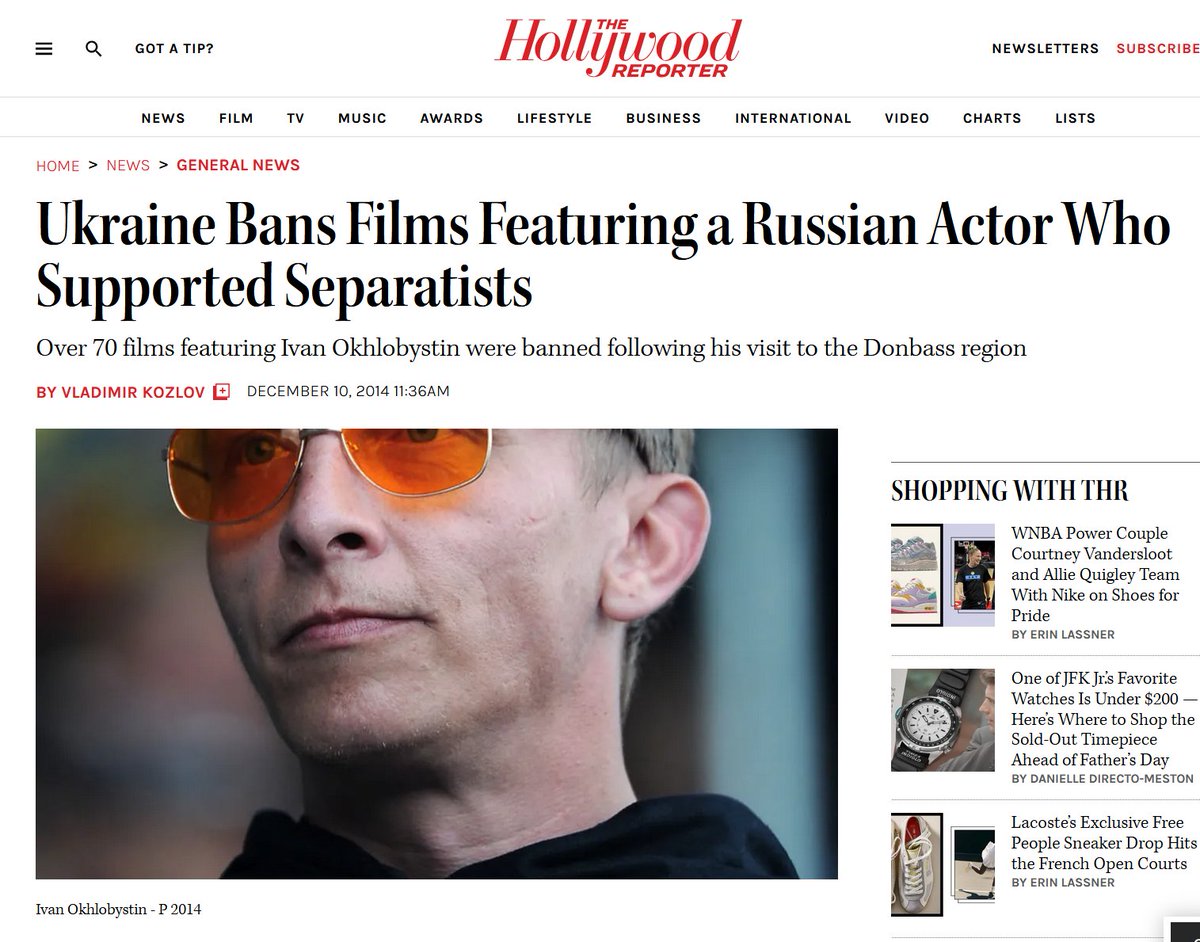Click the plus icon beside Vladimir Kozlov

(222, 392)
